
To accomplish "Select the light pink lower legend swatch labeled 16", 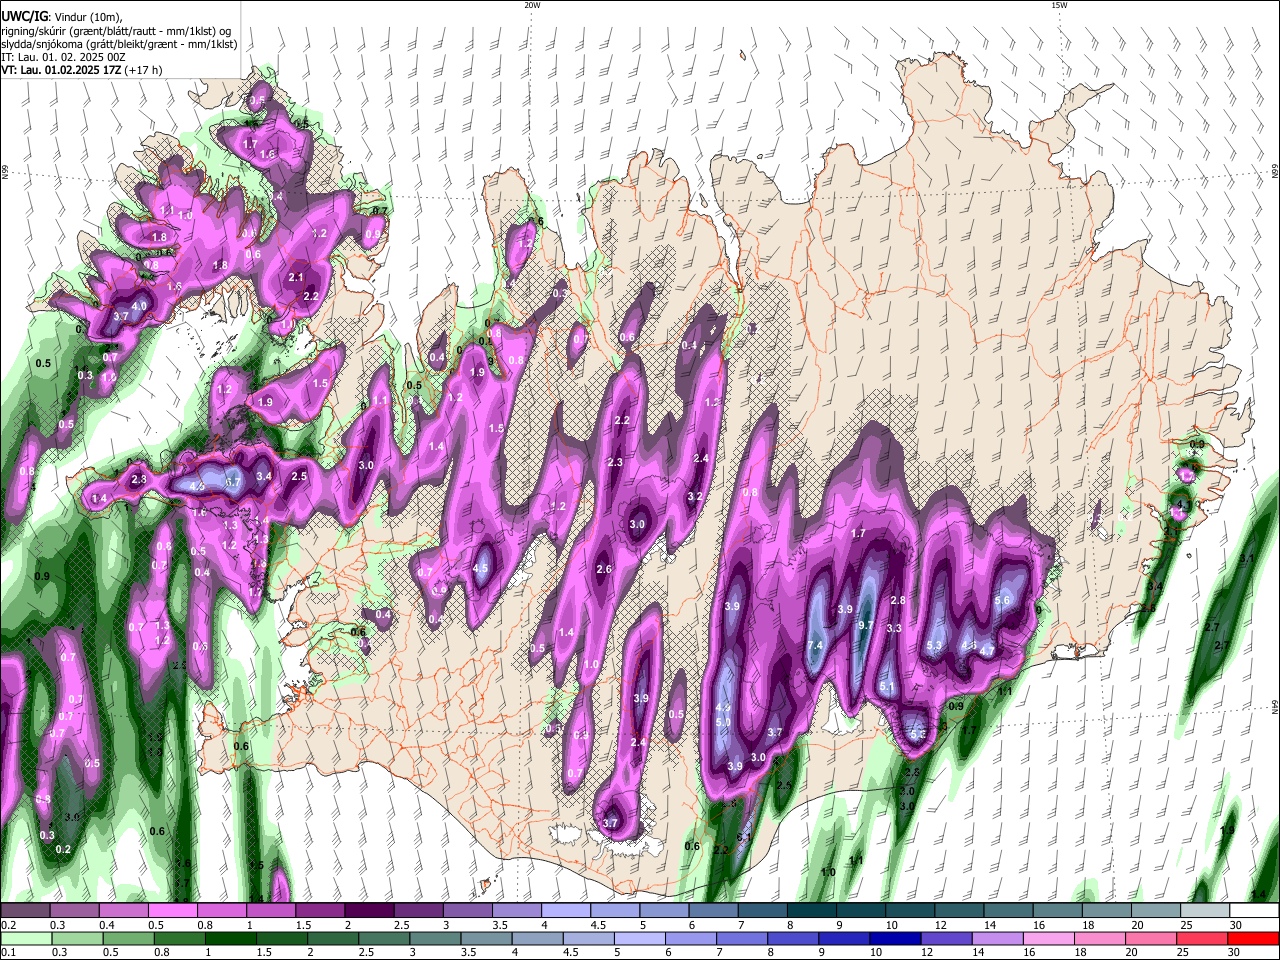I will (x=1048, y=938).
